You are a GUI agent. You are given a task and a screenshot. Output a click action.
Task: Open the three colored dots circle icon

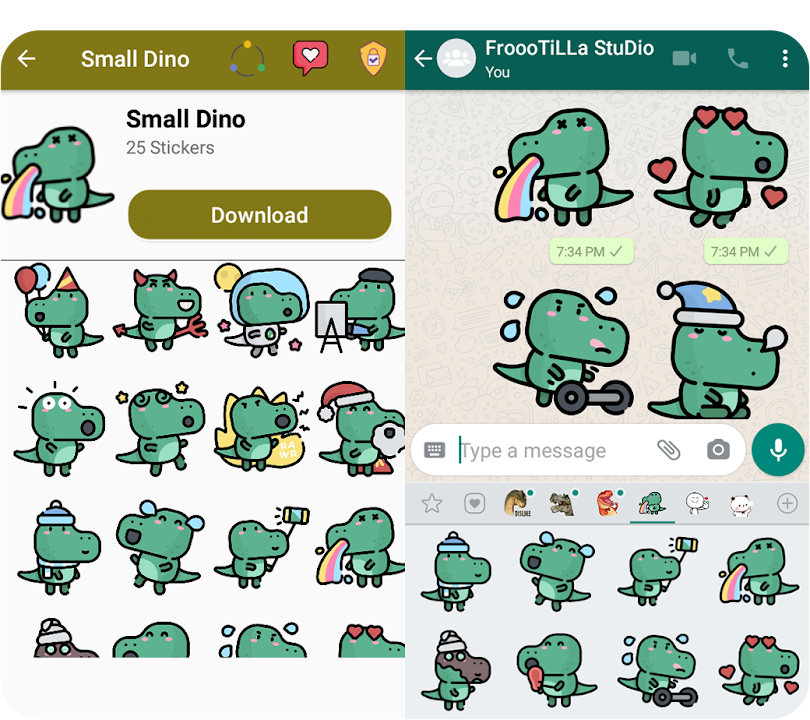pos(247,59)
